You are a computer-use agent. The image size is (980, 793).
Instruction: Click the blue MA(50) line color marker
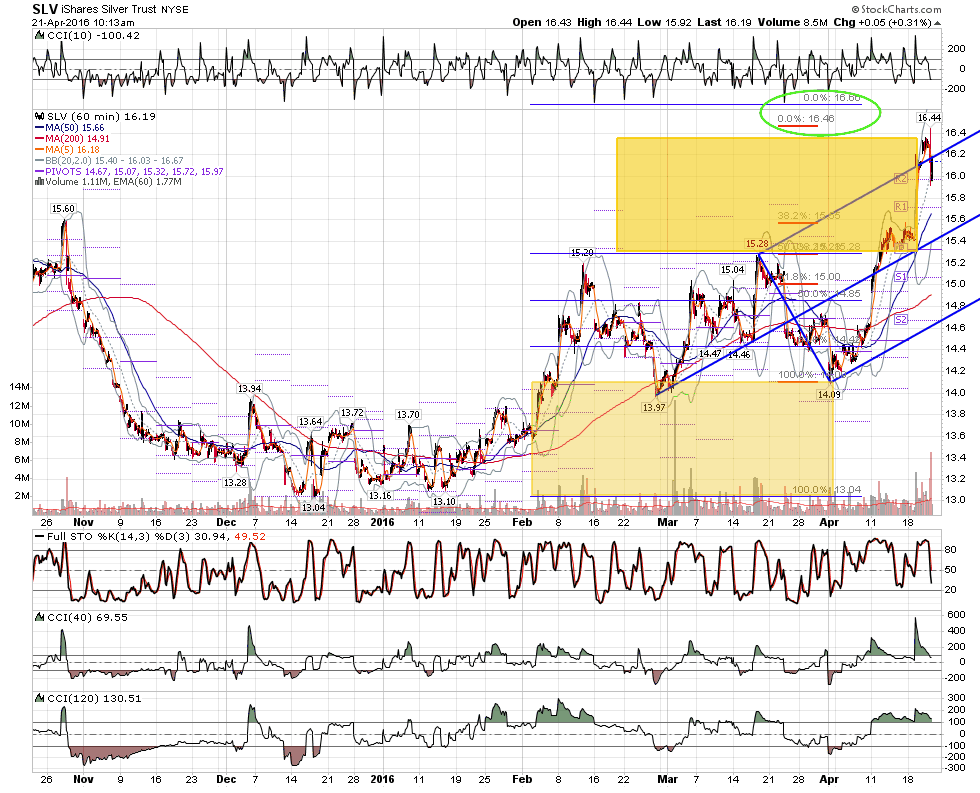[x=39, y=127]
